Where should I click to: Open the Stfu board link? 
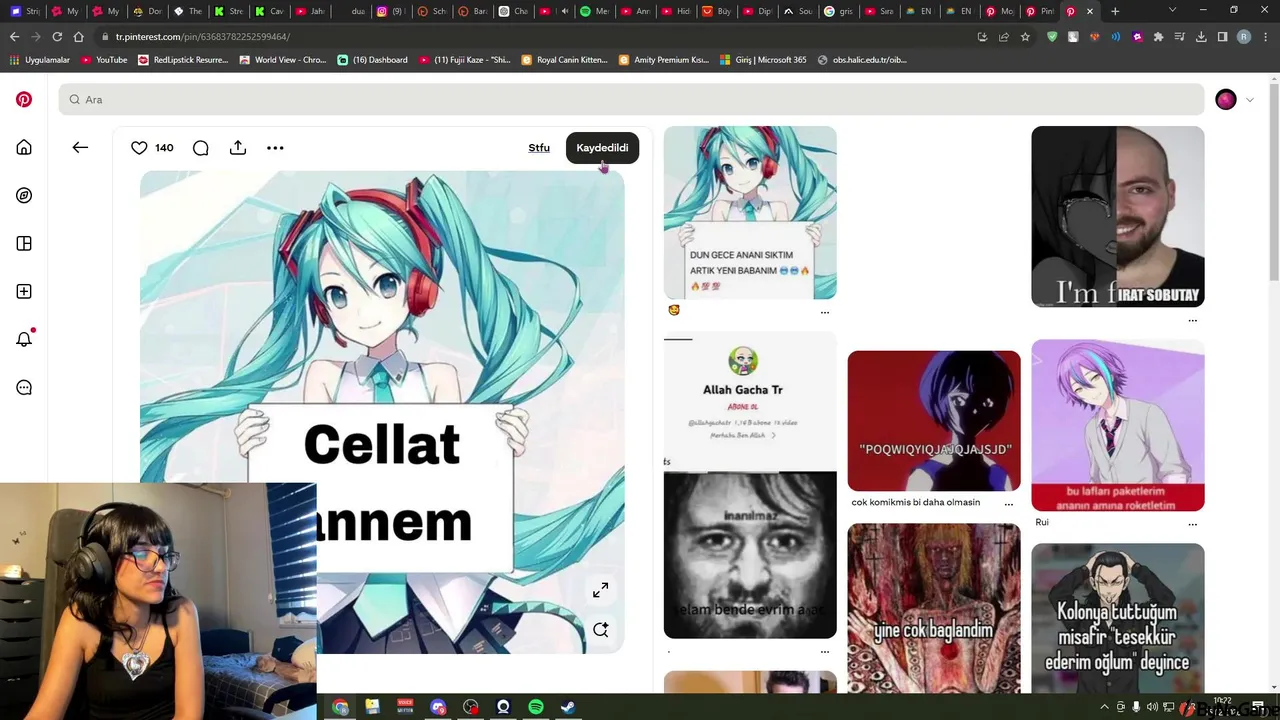(x=539, y=148)
